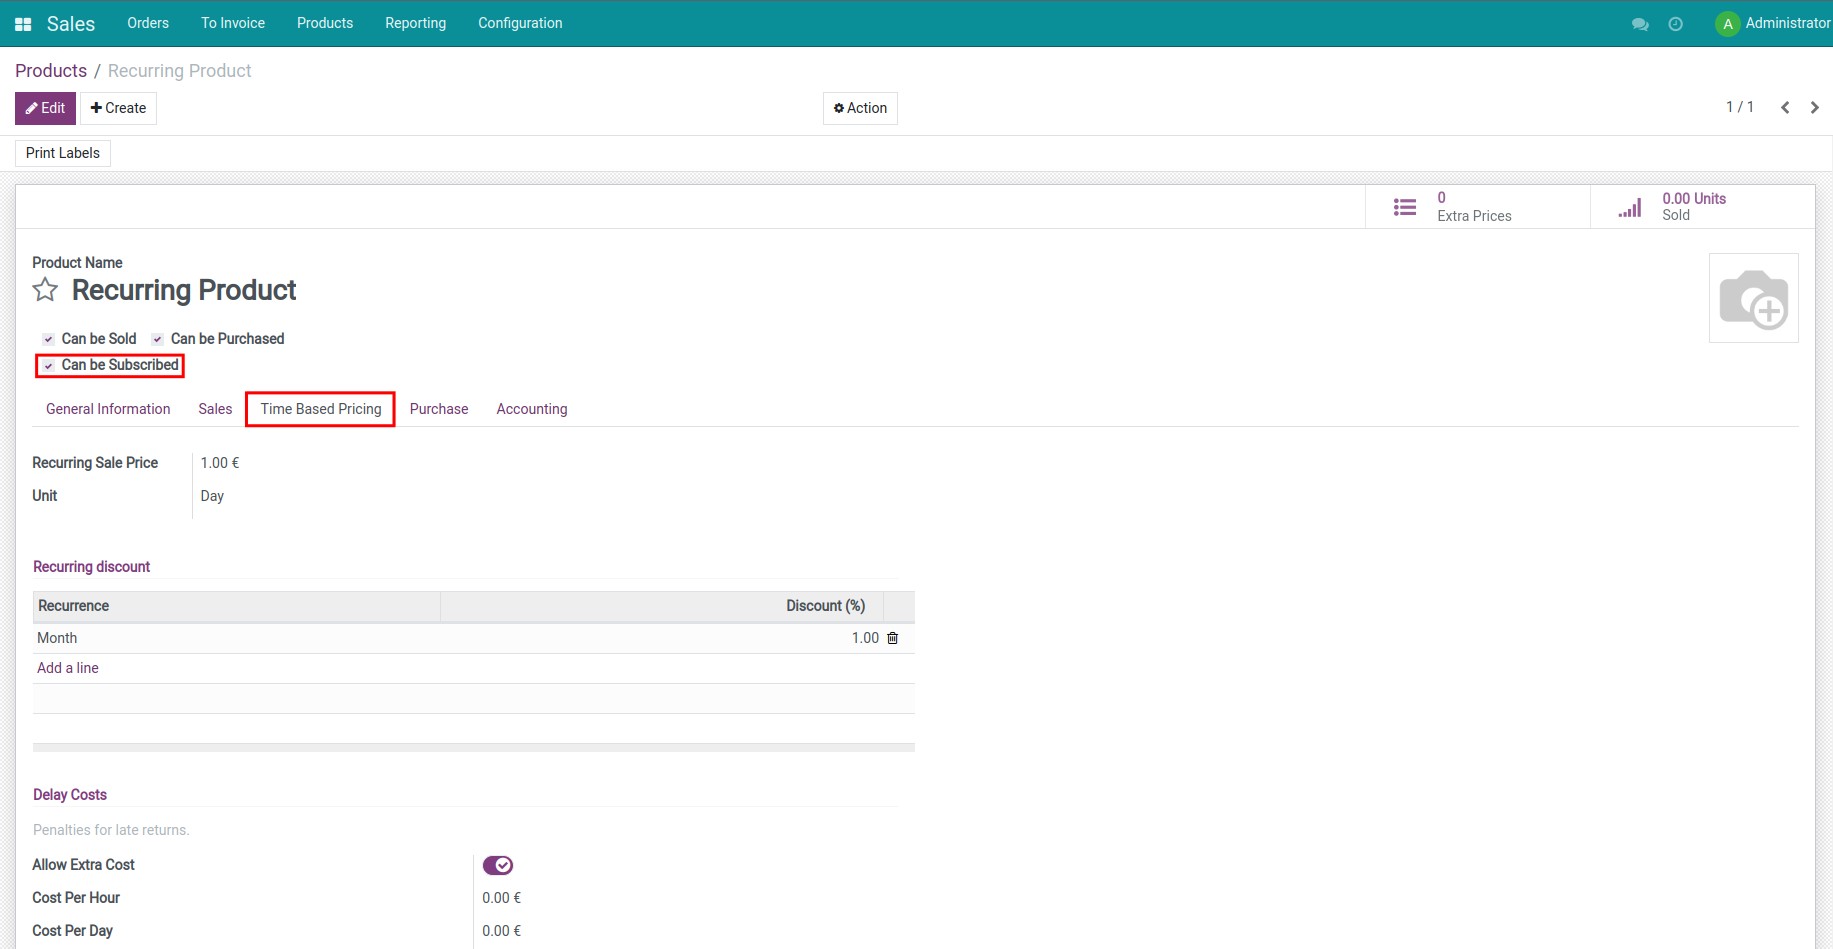Delete the Month discount line with trash icon
The image size is (1833, 949).
click(892, 638)
